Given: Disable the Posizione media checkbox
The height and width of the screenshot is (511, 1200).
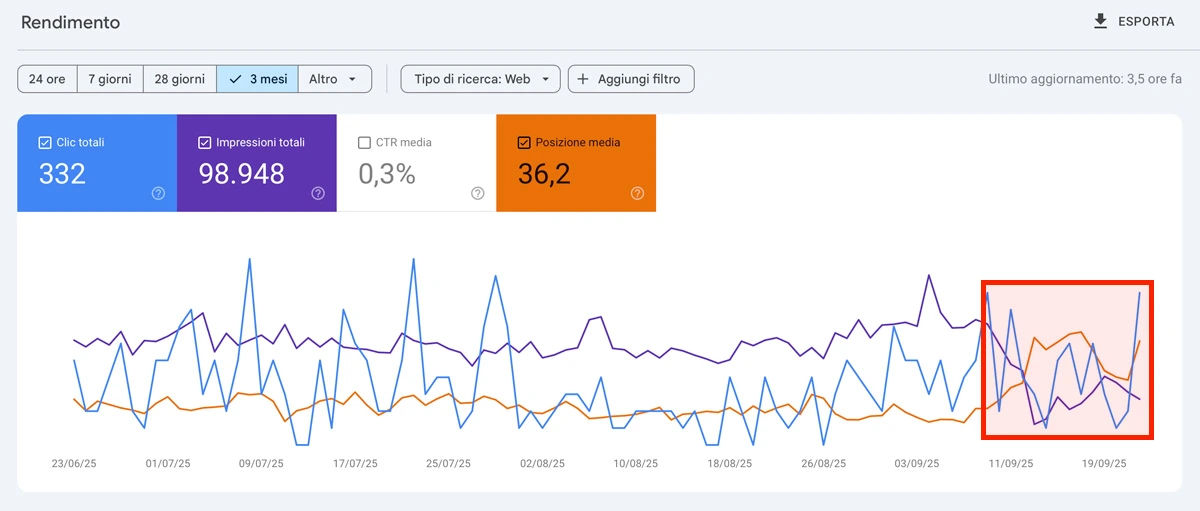Looking at the screenshot, I should (524, 143).
